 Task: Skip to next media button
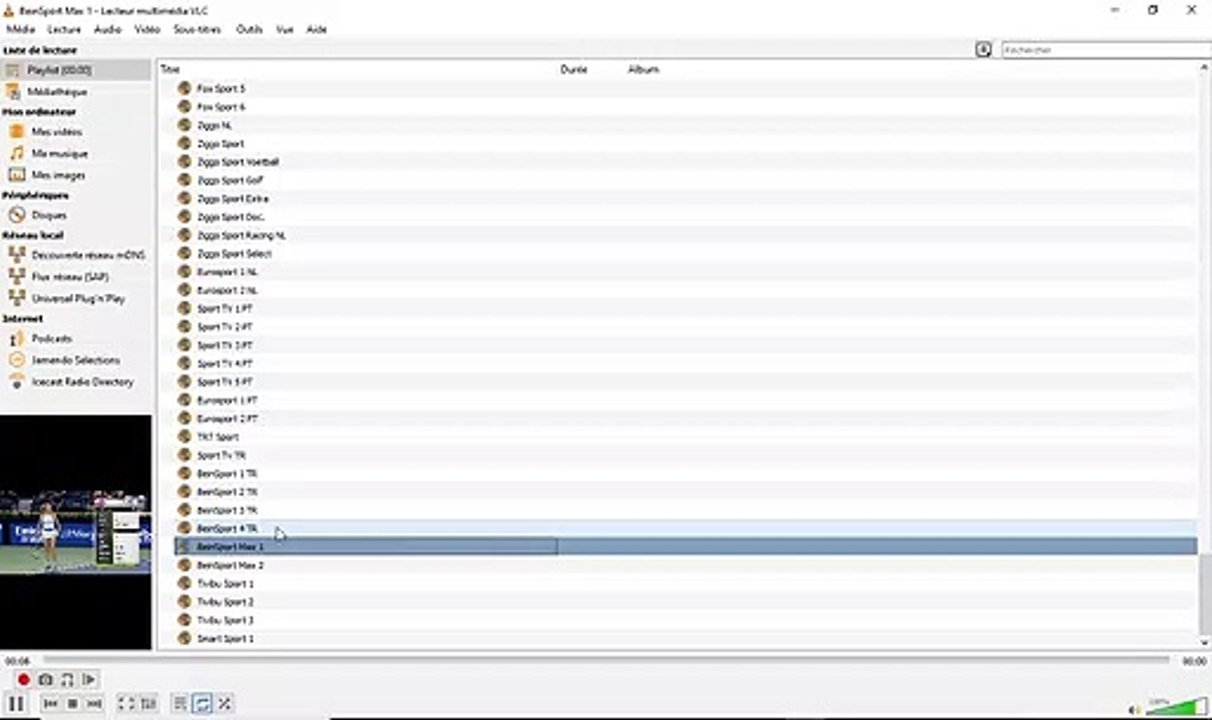point(94,704)
